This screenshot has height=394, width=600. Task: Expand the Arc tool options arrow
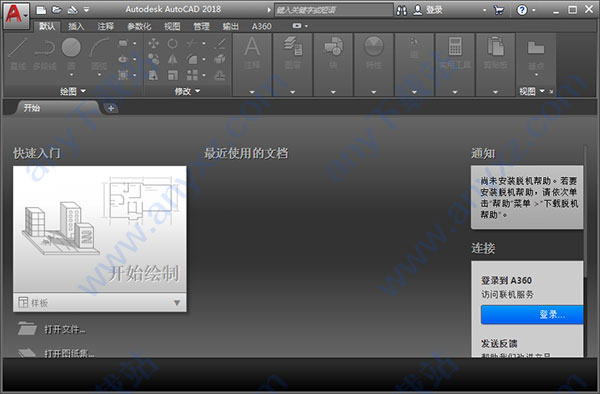(99, 75)
